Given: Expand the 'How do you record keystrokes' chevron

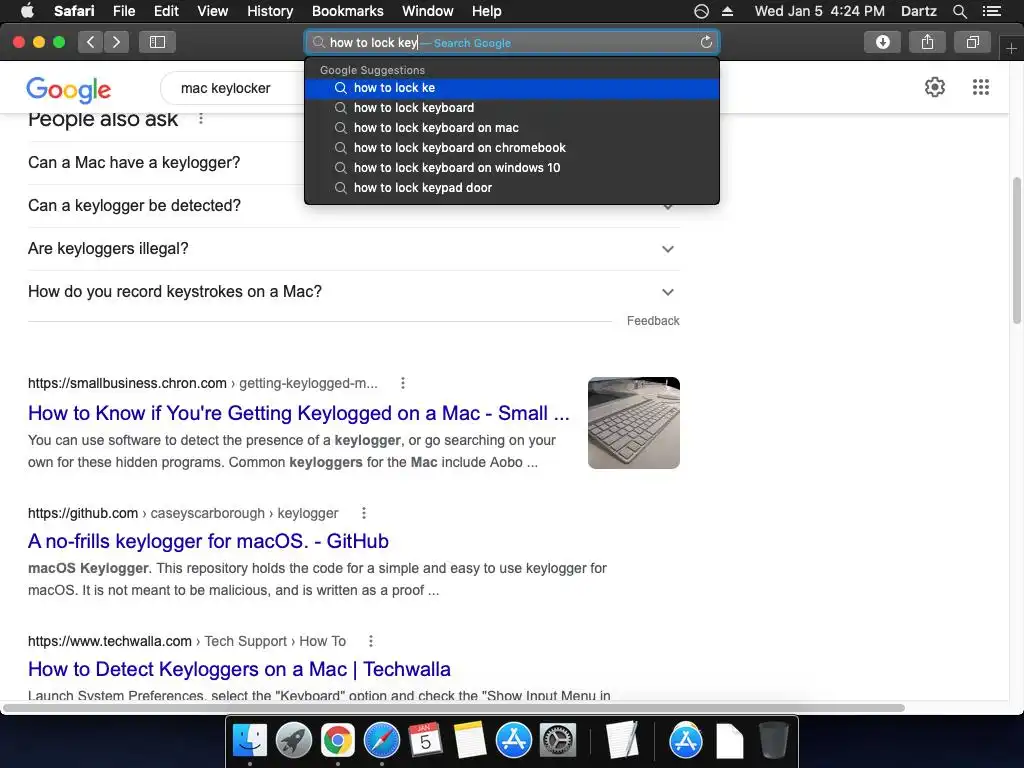Looking at the screenshot, I should (x=667, y=292).
